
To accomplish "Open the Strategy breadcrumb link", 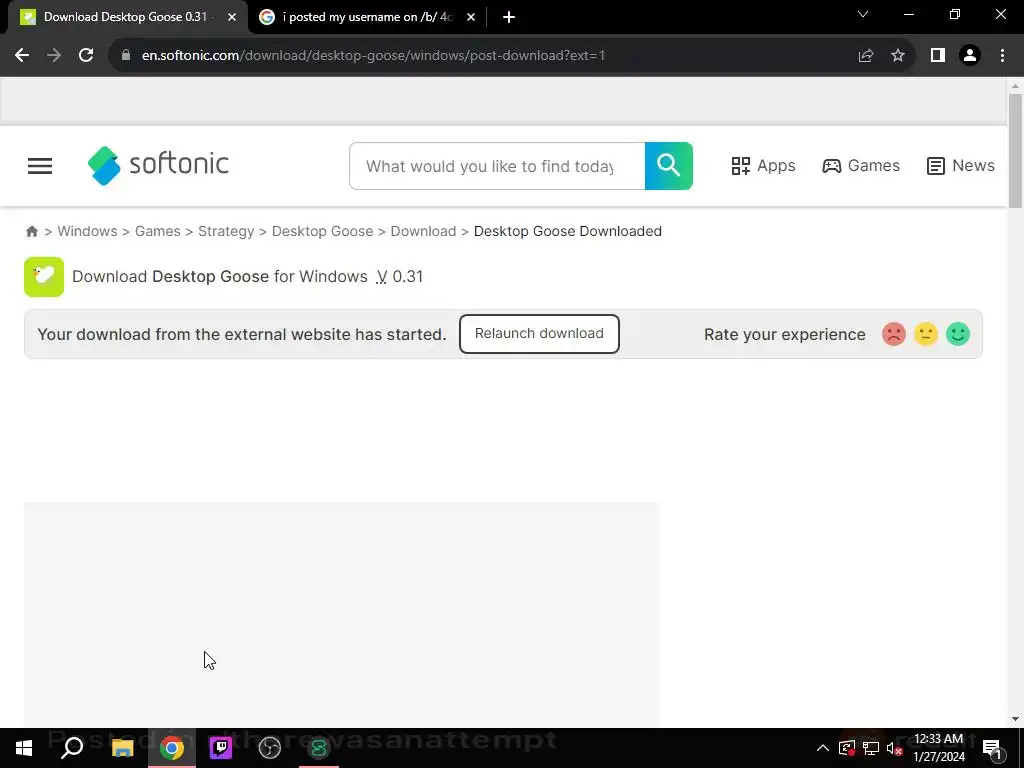I will click(226, 231).
